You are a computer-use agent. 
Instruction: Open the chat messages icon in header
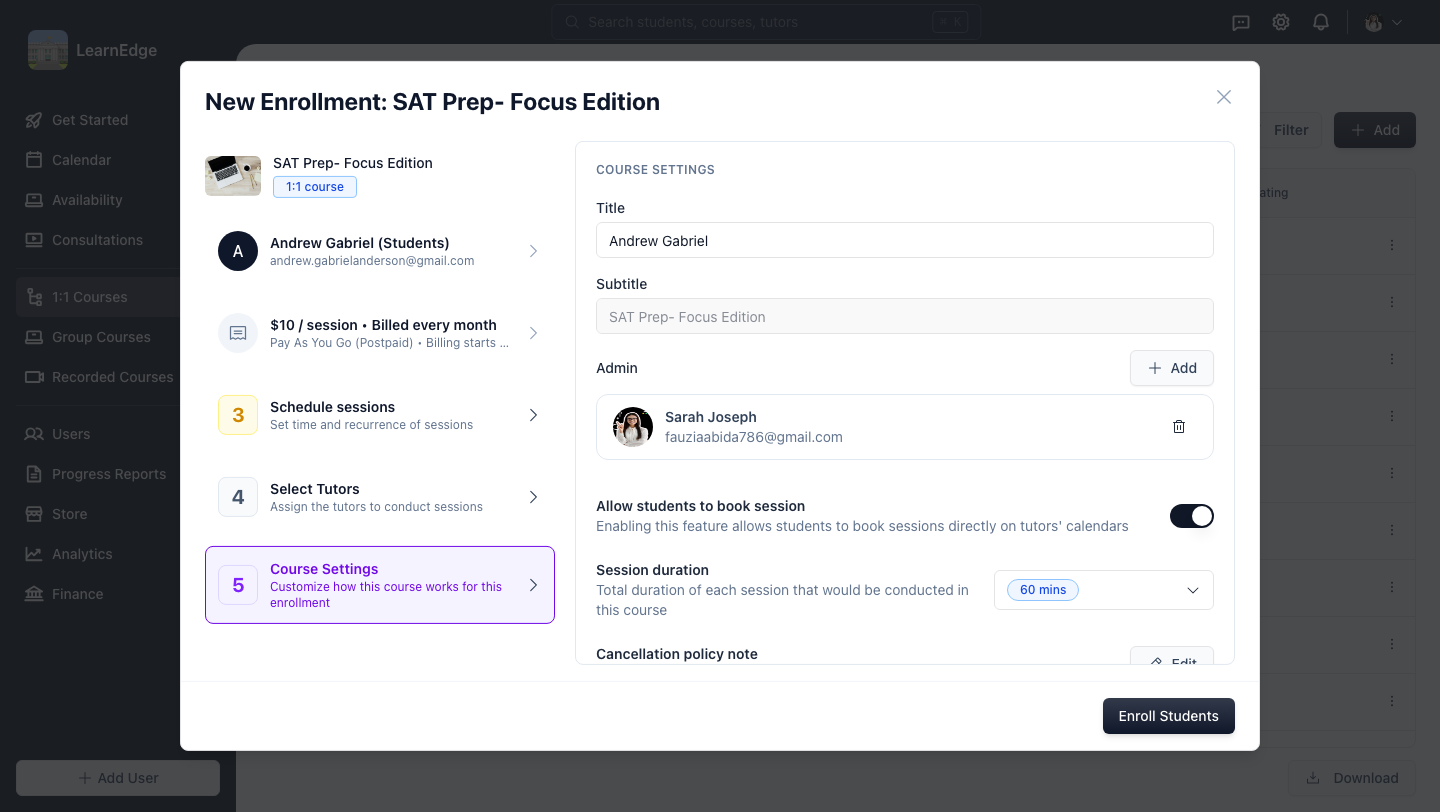coord(1241,22)
